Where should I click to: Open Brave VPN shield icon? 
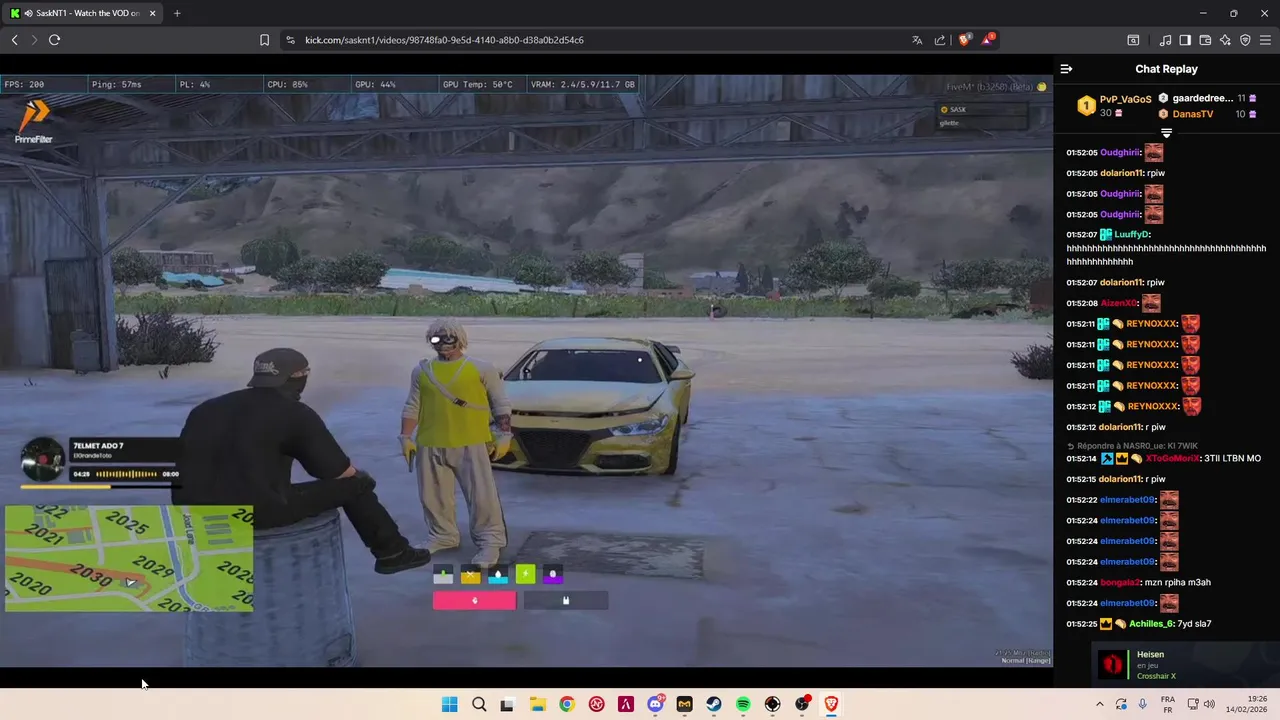click(1245, 40)
